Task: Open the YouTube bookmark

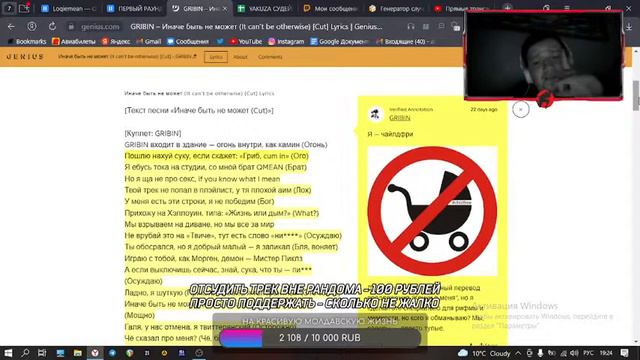Action: tap(246, 42)
